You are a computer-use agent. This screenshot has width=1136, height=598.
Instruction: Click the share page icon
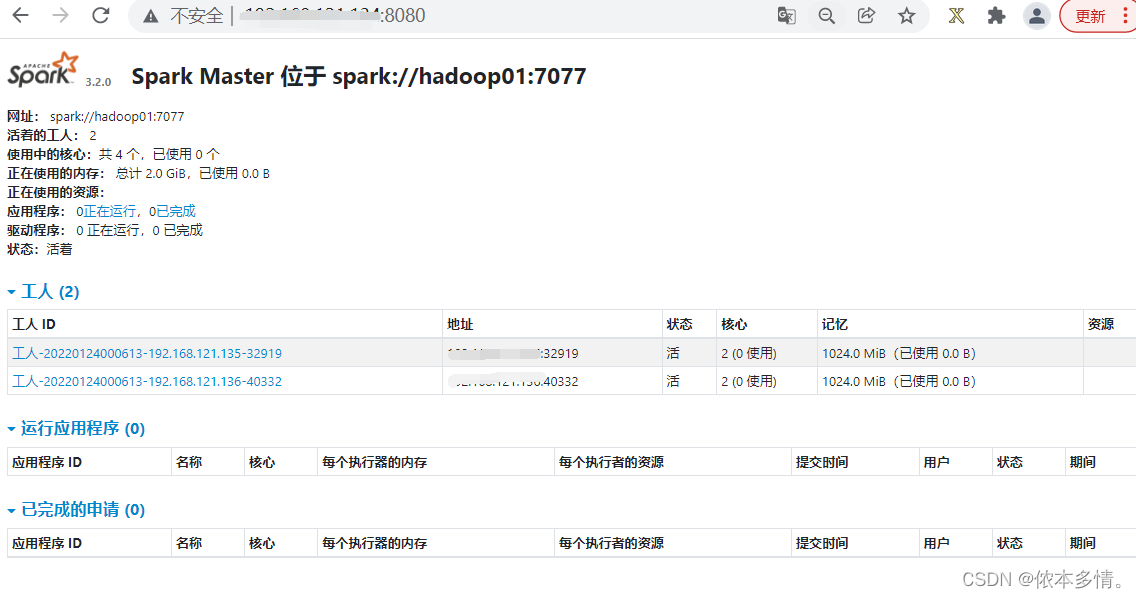866,15
